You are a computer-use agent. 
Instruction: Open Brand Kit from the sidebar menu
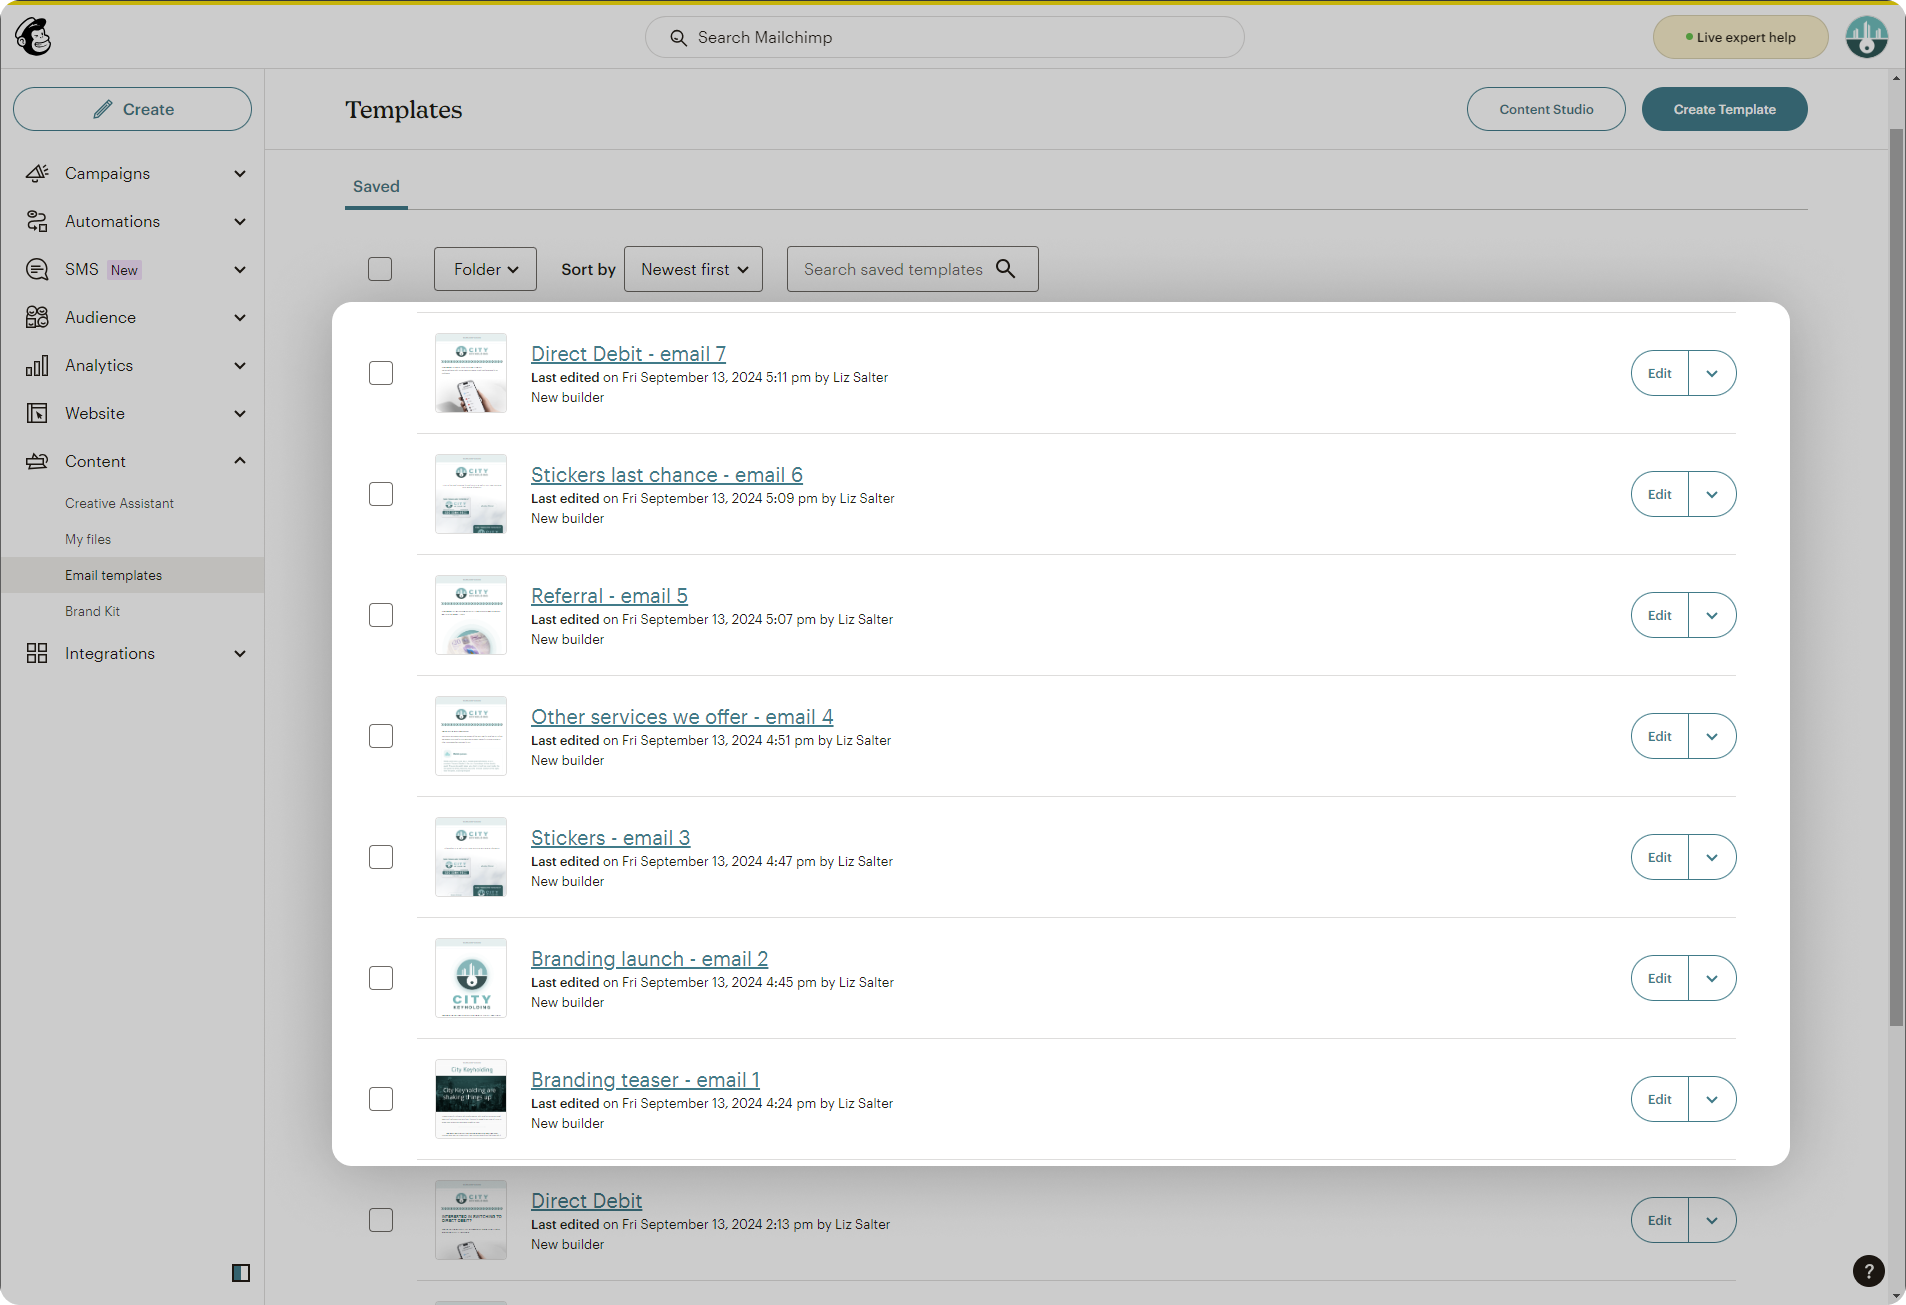(x=92, y=611)
